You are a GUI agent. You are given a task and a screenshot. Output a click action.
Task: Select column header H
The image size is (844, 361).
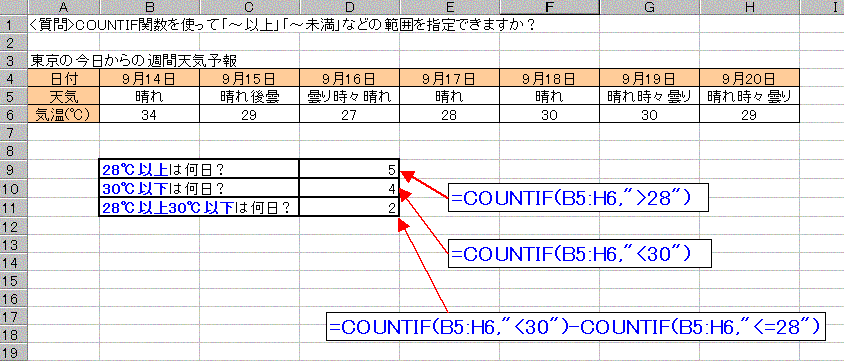(749, 8)
